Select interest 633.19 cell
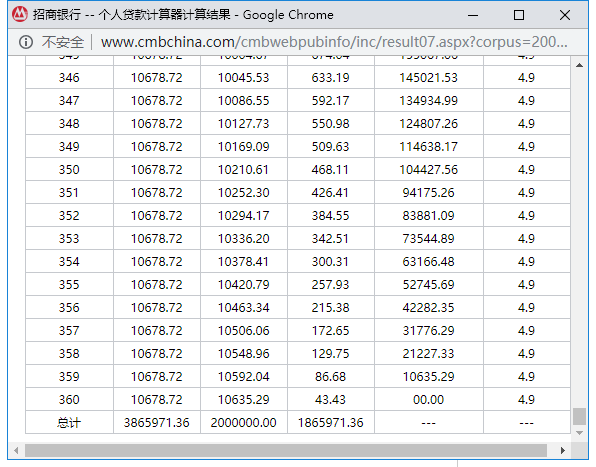The width and height of the screenshot is (596, 467). coord(330,78)
